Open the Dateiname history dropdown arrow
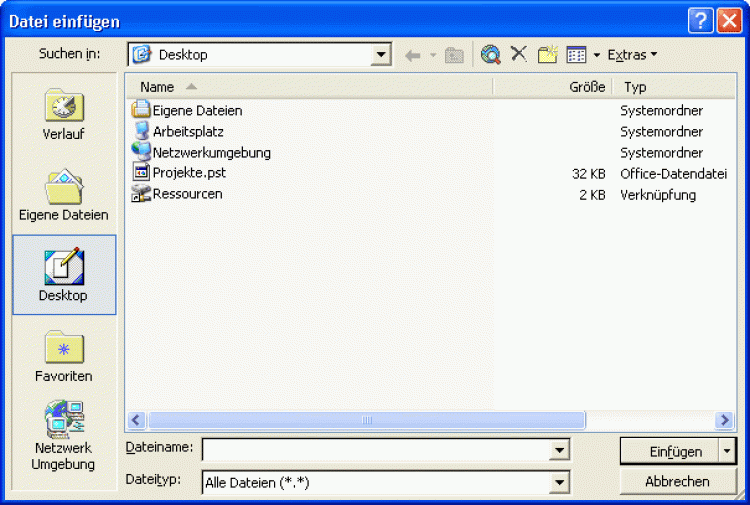The height and width of the screenshot is (505, 750). 559,451
